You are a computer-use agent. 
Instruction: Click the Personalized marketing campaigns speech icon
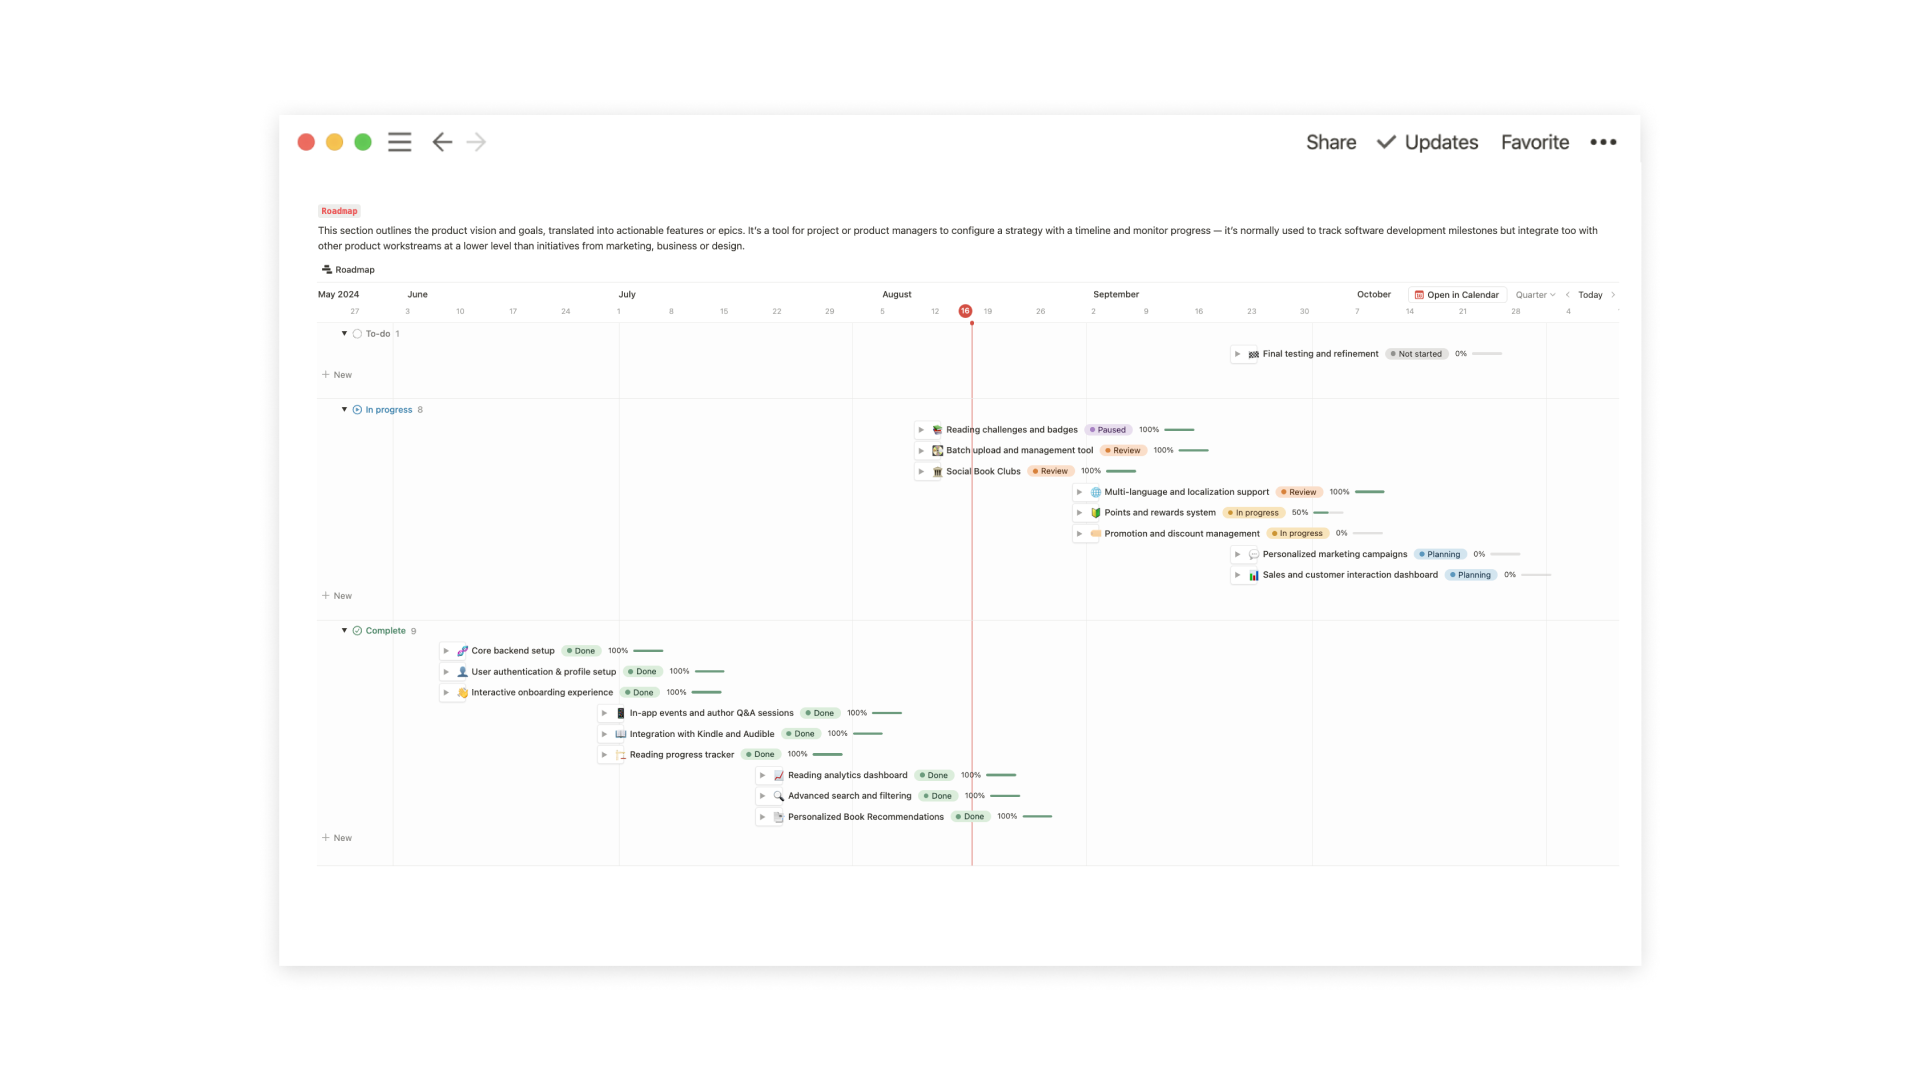[1253, 554]
